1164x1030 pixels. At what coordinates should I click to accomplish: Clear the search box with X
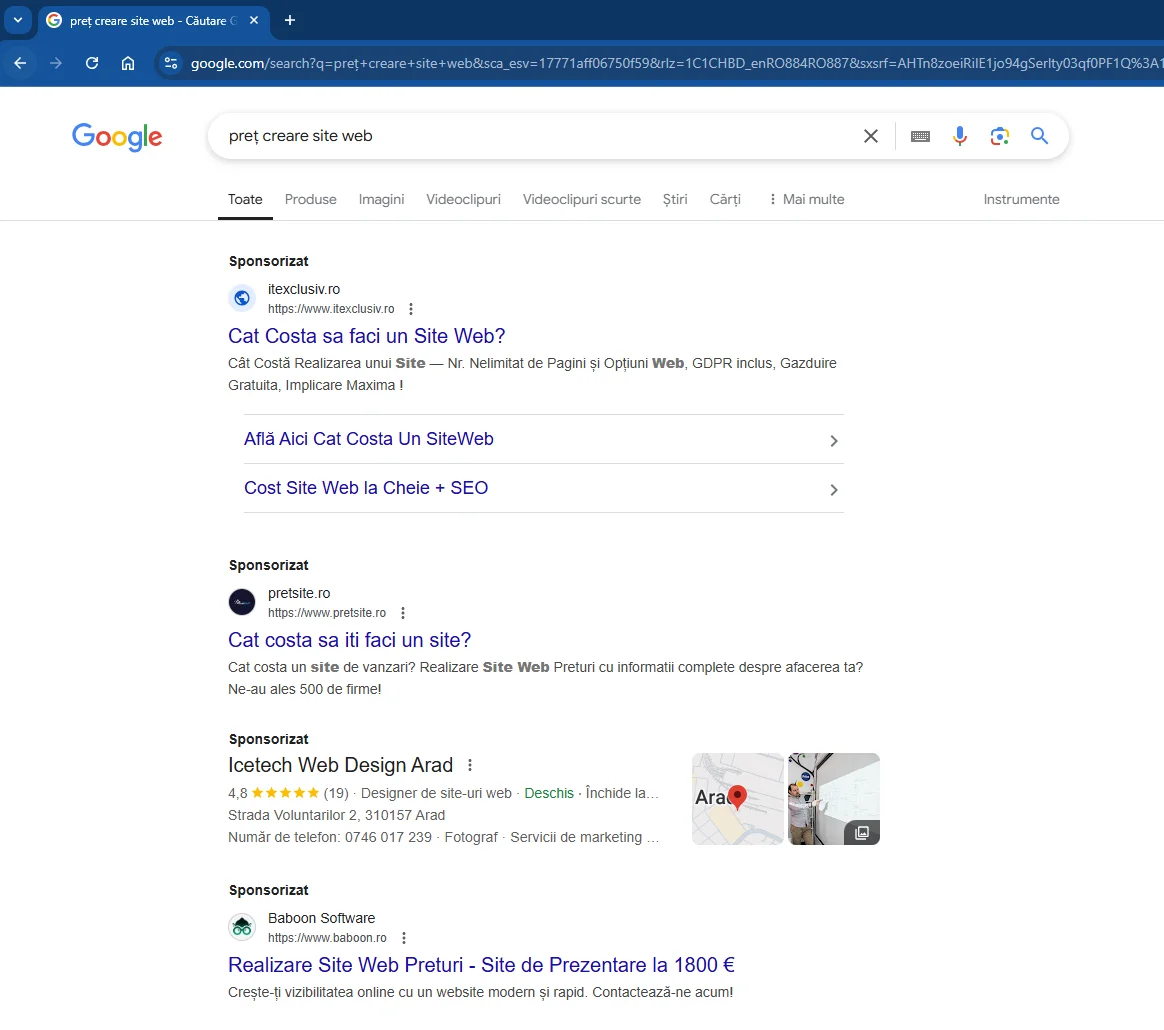pos(871,136)
